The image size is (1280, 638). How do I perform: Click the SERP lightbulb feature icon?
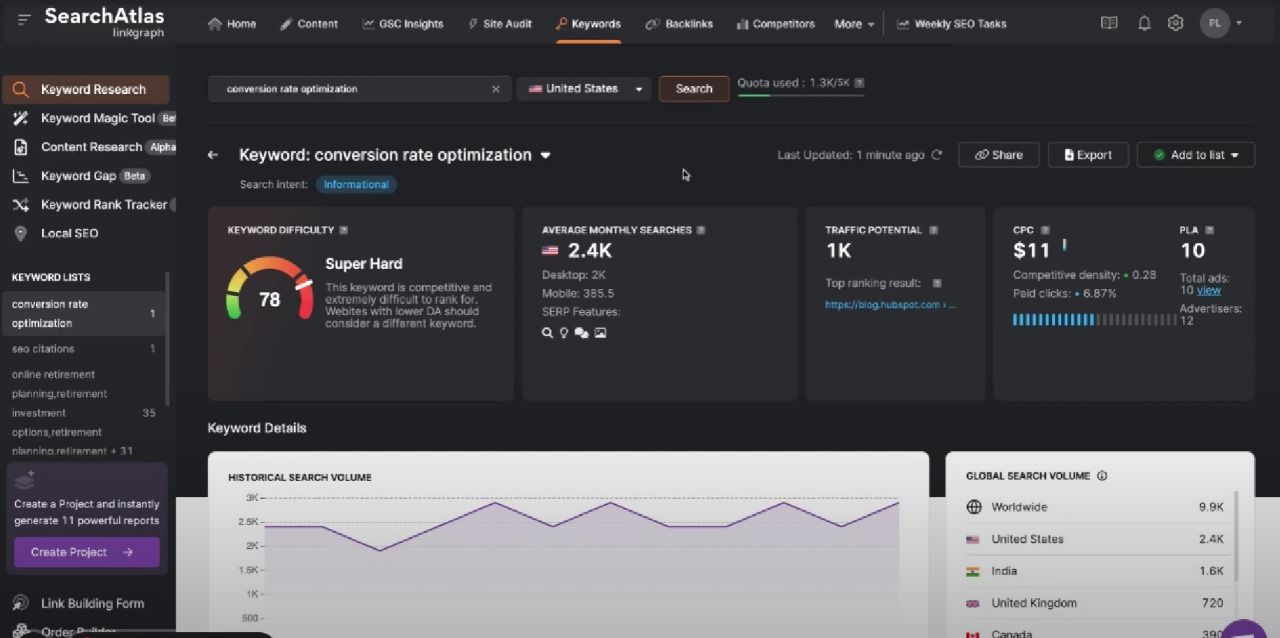[564, 333]
